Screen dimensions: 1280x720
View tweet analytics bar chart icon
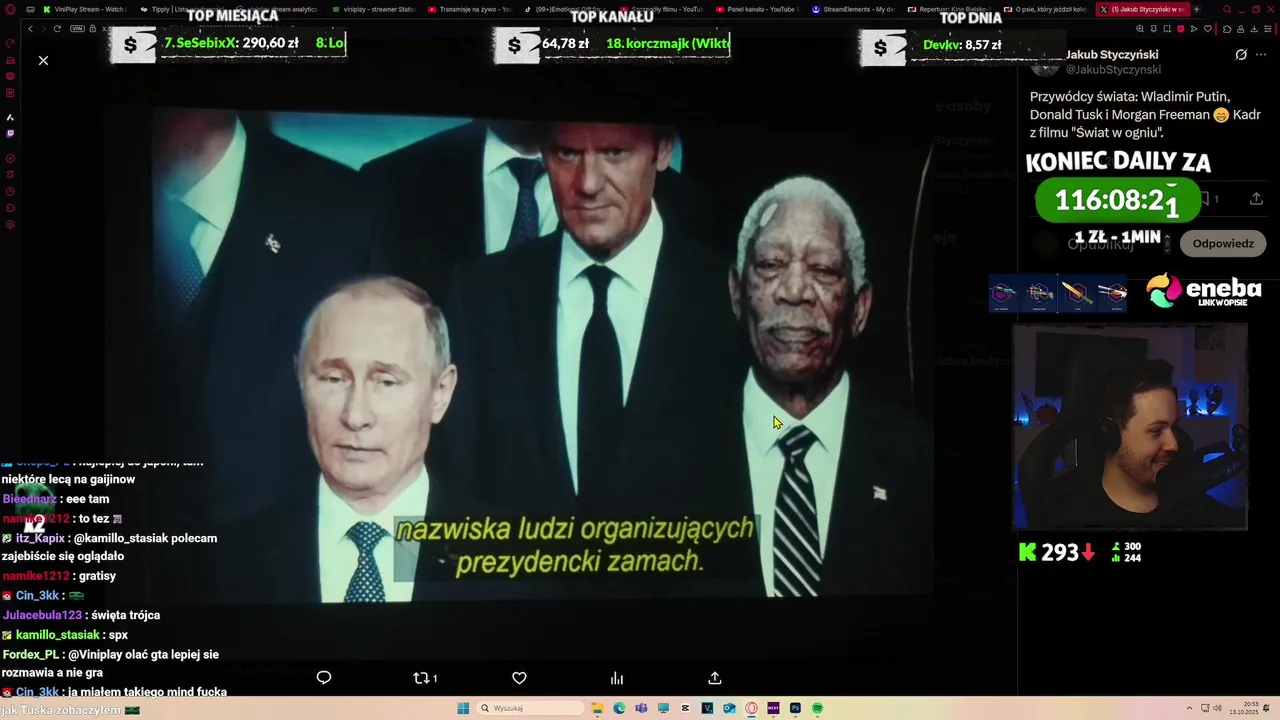click(617, 678)
